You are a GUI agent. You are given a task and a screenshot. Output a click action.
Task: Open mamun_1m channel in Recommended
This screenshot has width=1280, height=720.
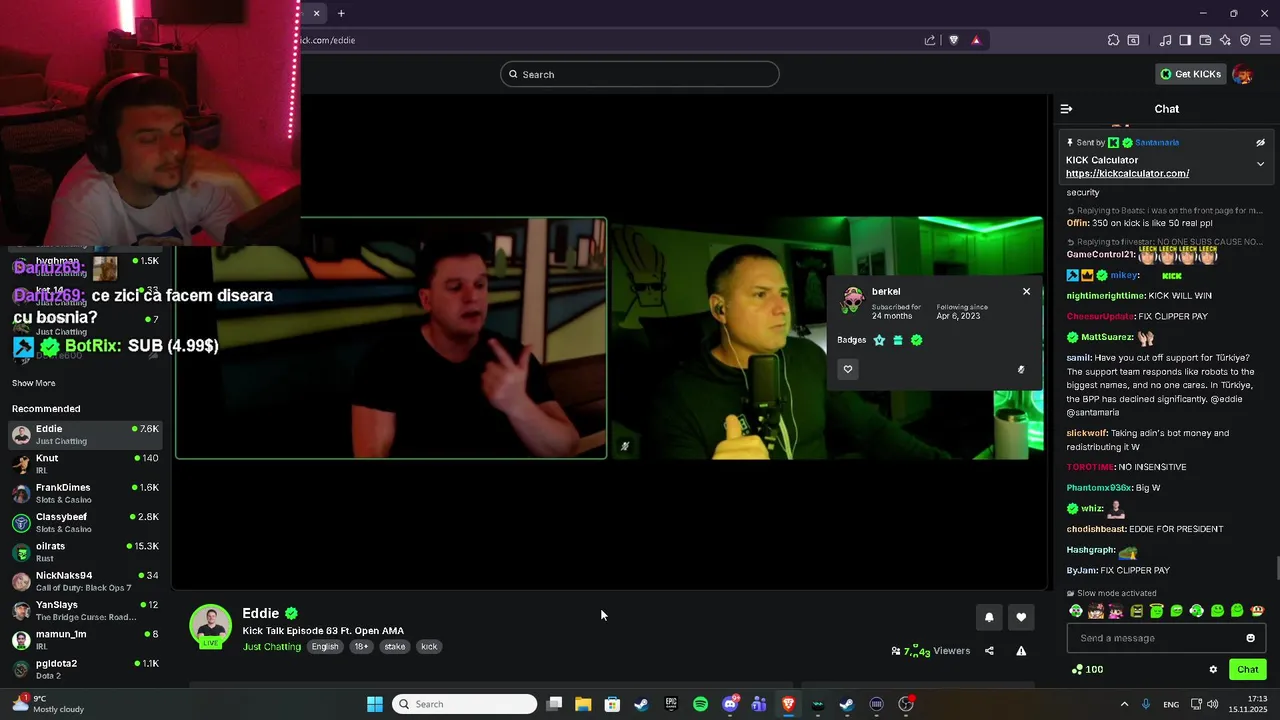[85, 640]
